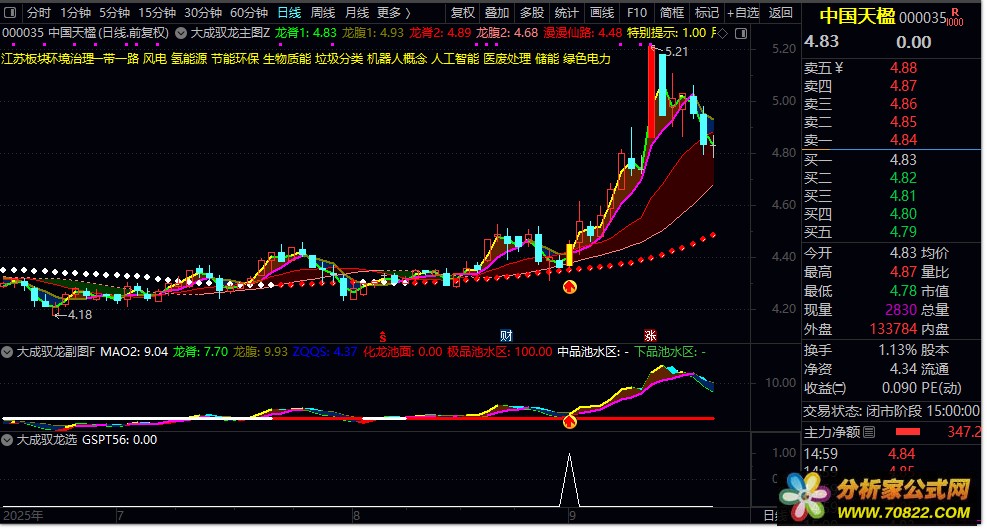The image size is (987, 529).
Task: Switch to 日线 daily chart
Action: click(x=290, y=12)
